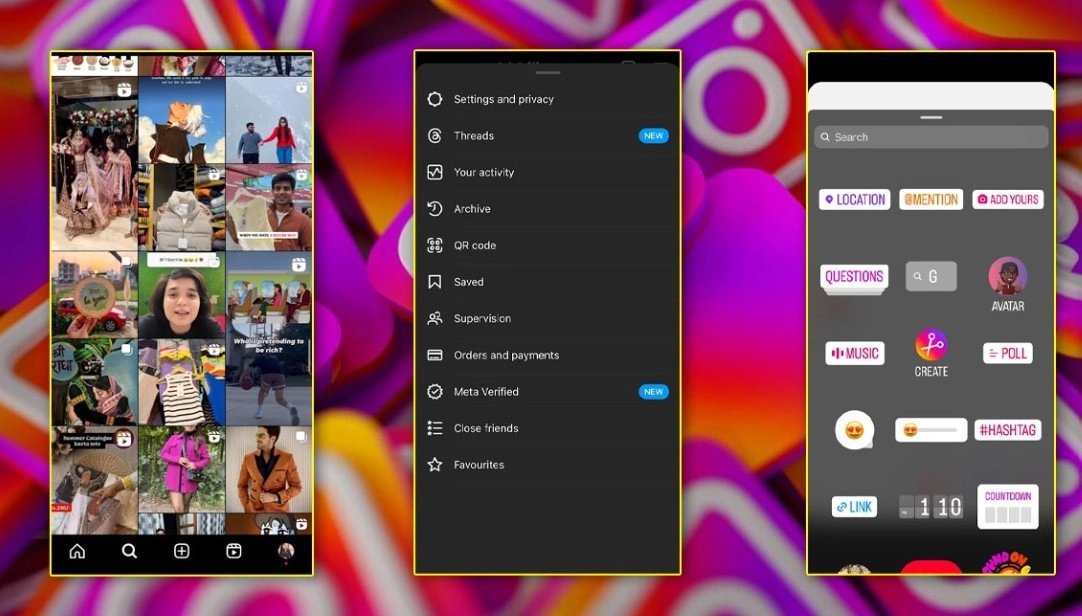Add the emoji slider sticker
The image size is (1082, 616).
pyautogui.click(x=931, y=430)
